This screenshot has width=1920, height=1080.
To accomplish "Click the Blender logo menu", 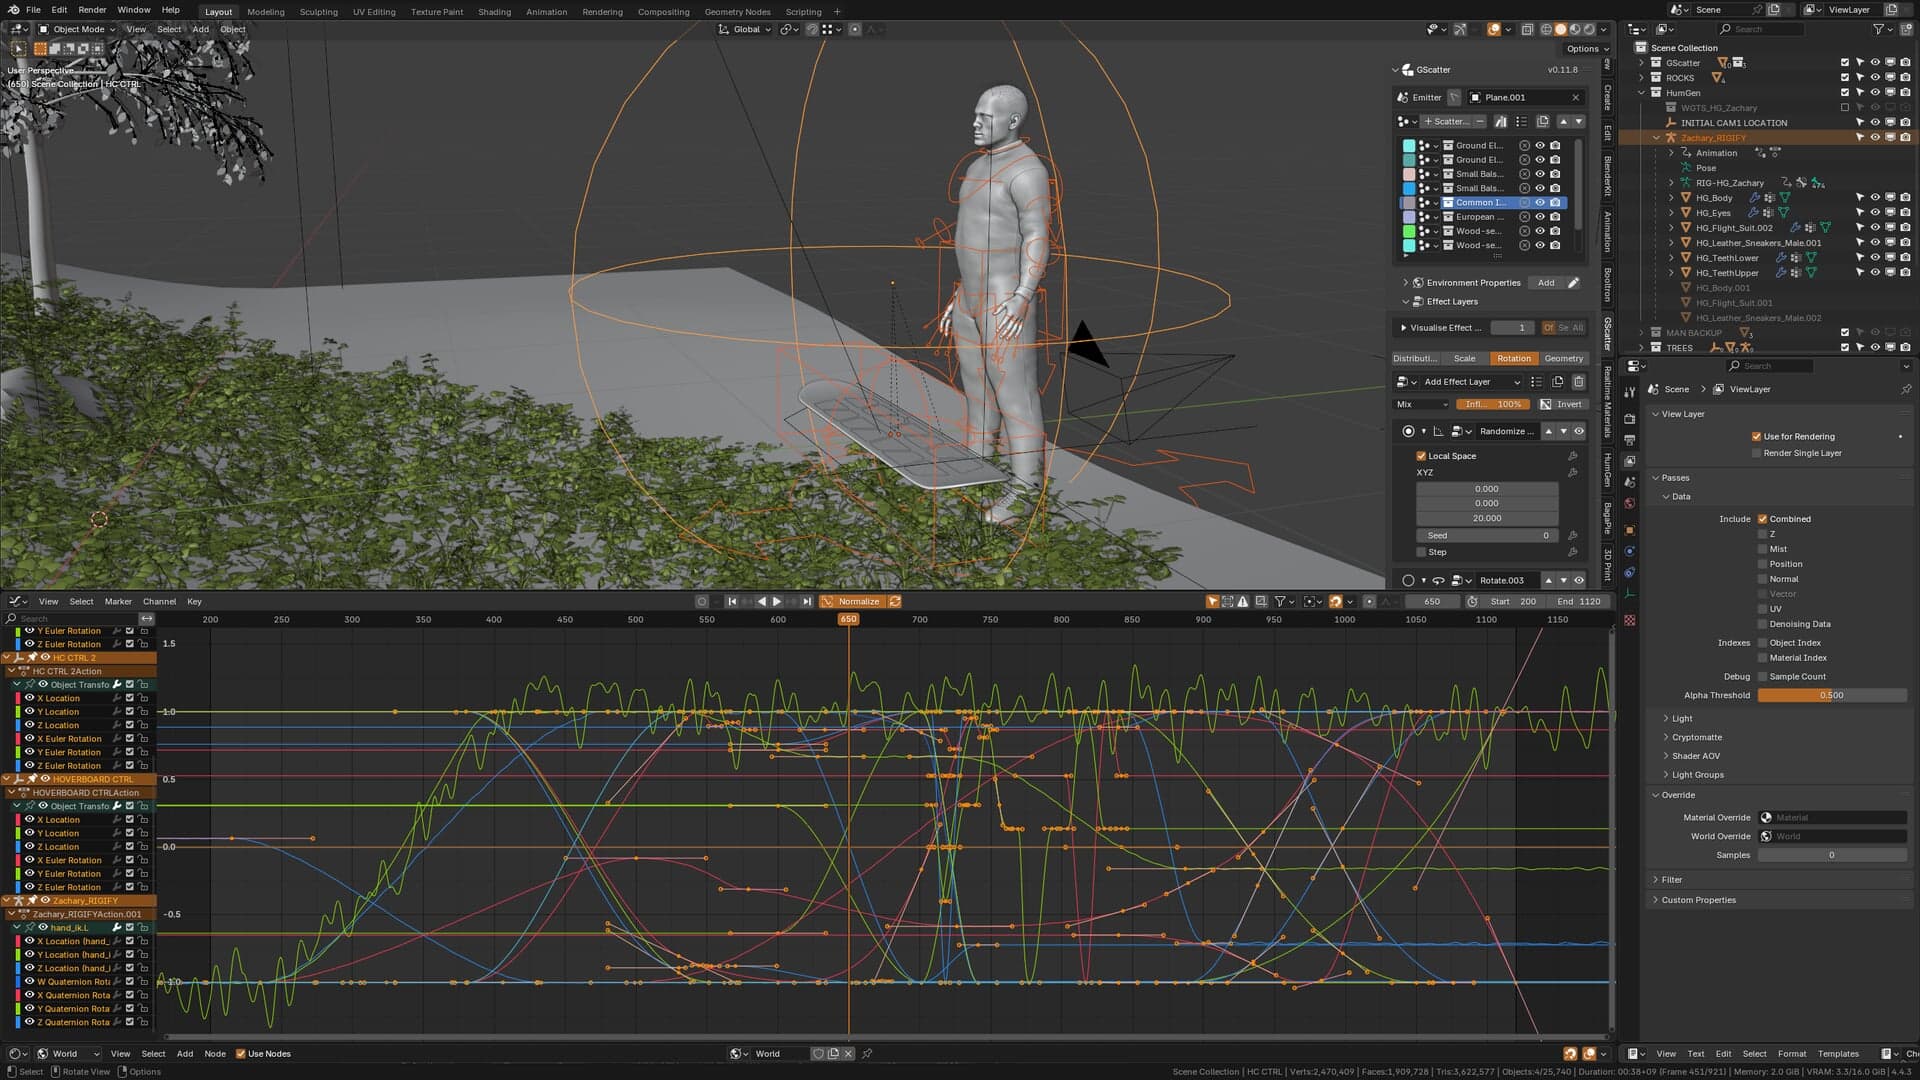I will 13,10.
